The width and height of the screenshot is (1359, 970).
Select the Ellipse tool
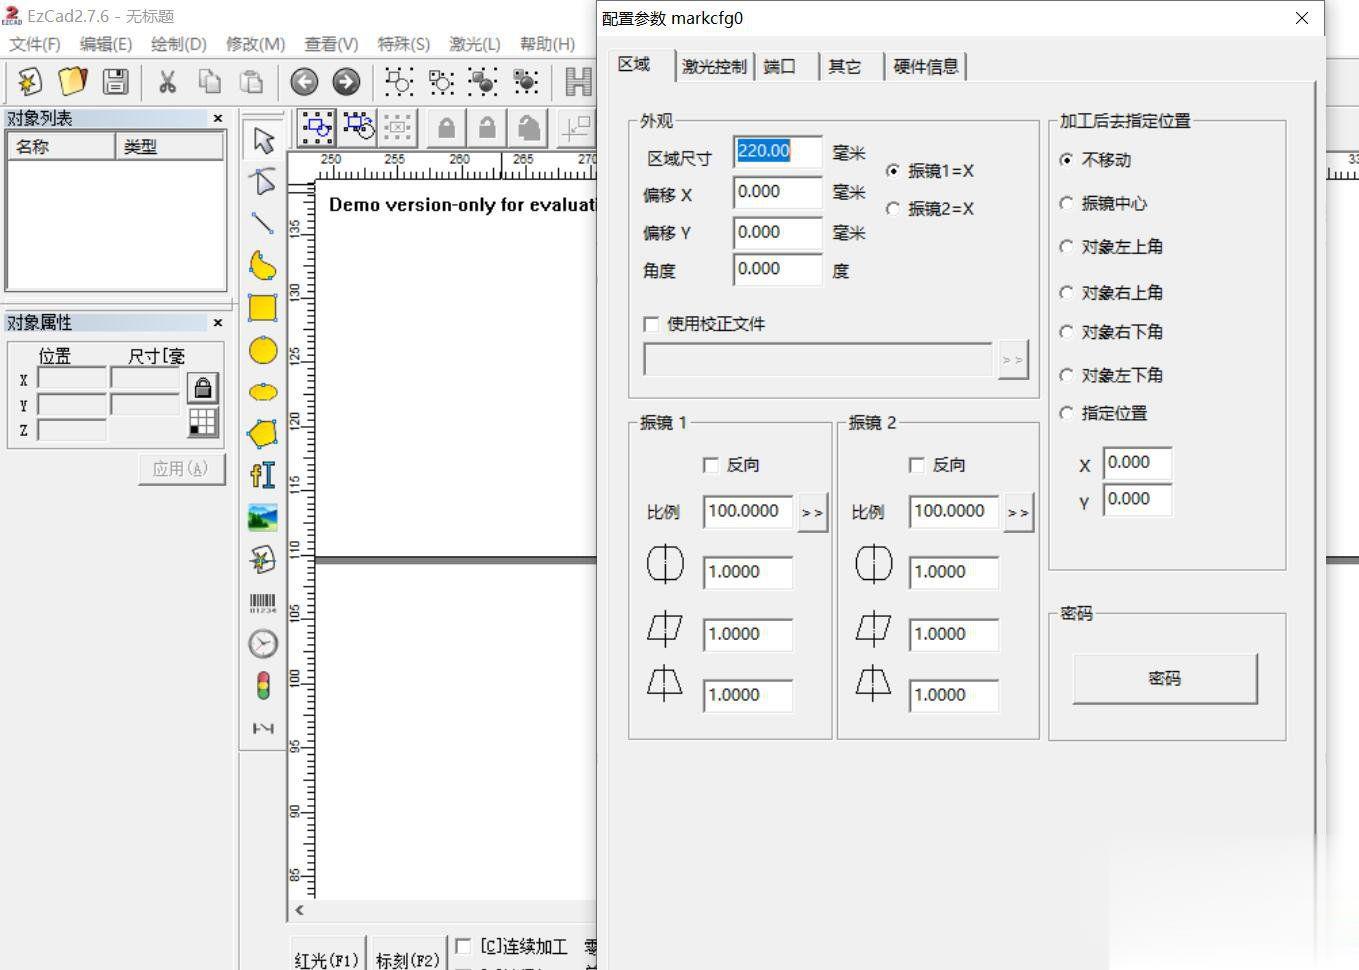pyautogui.click(x=263, y=392)
